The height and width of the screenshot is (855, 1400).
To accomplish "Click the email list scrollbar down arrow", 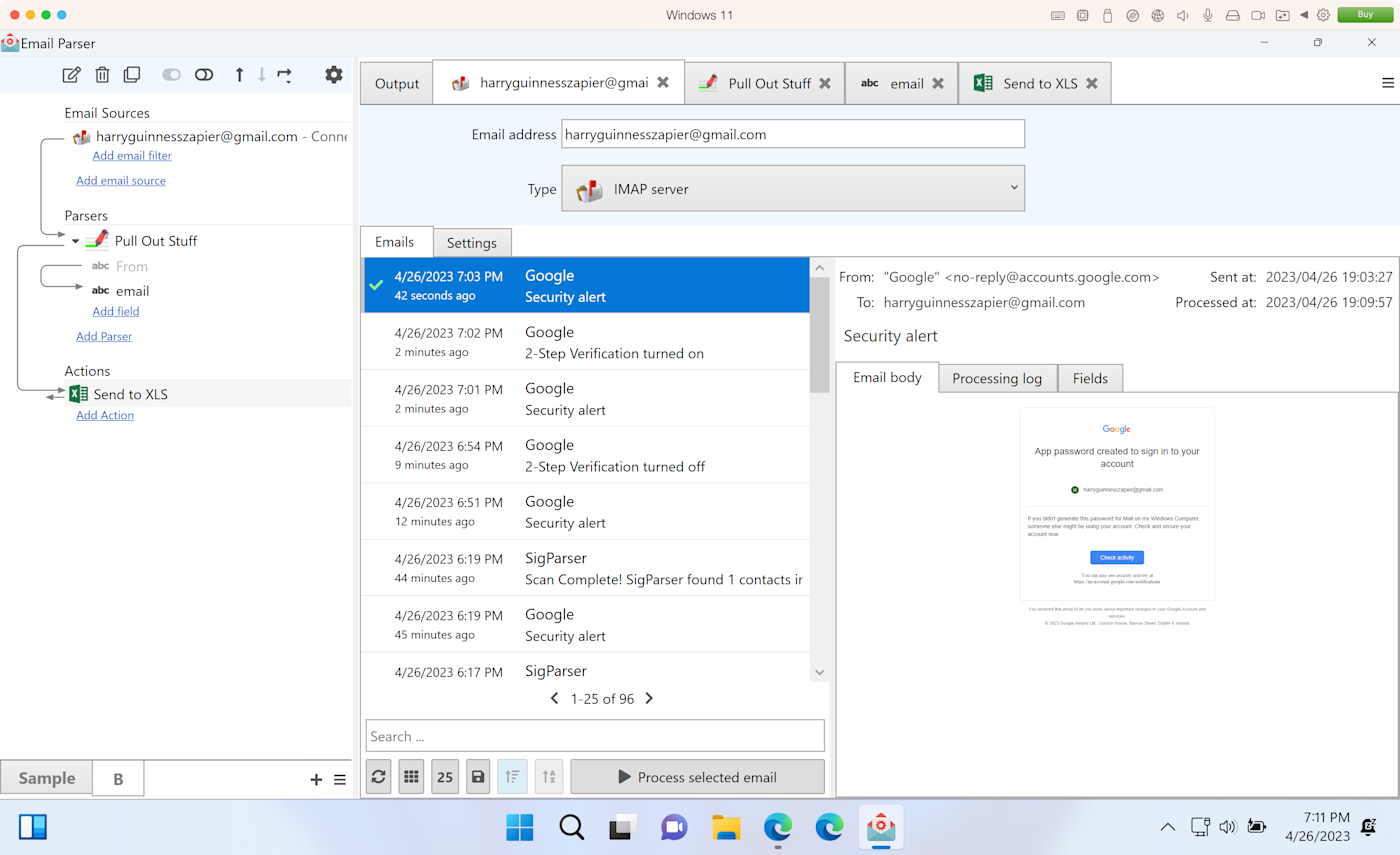I will [820, 673].
